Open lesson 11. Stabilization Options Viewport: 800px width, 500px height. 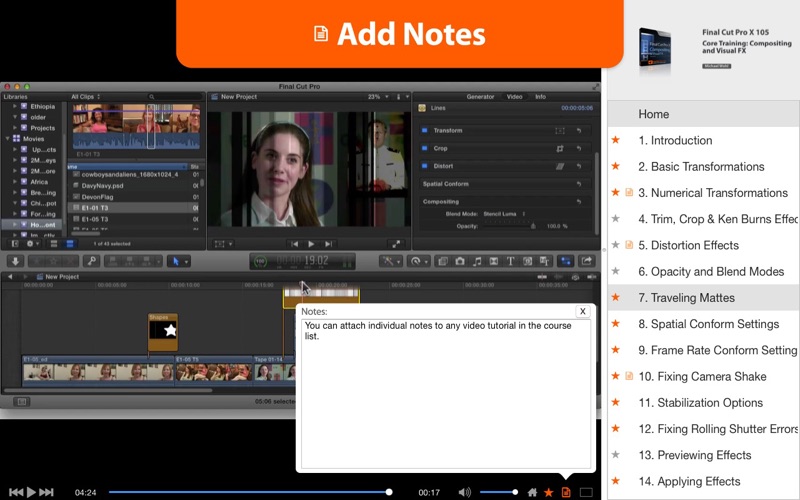(701, 403)
